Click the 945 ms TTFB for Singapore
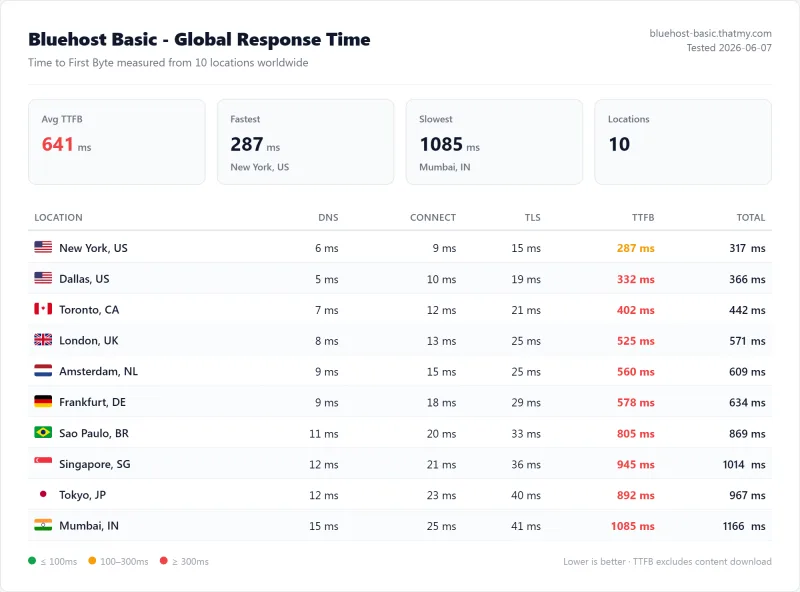This screenshot has height=592, width=800. 635,464
